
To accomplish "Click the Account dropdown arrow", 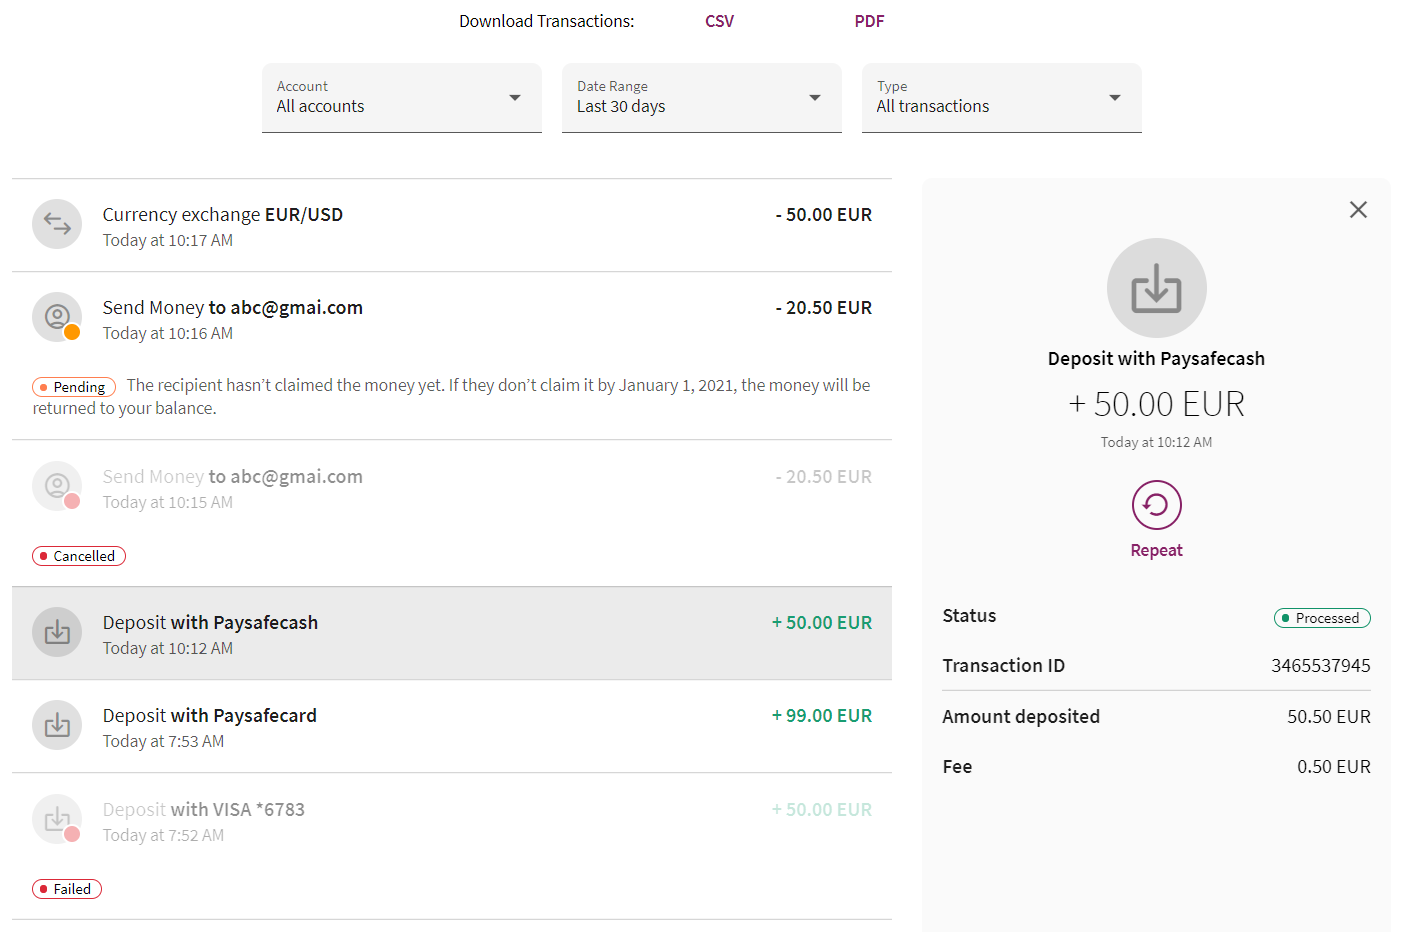I will tap(515, 98).
